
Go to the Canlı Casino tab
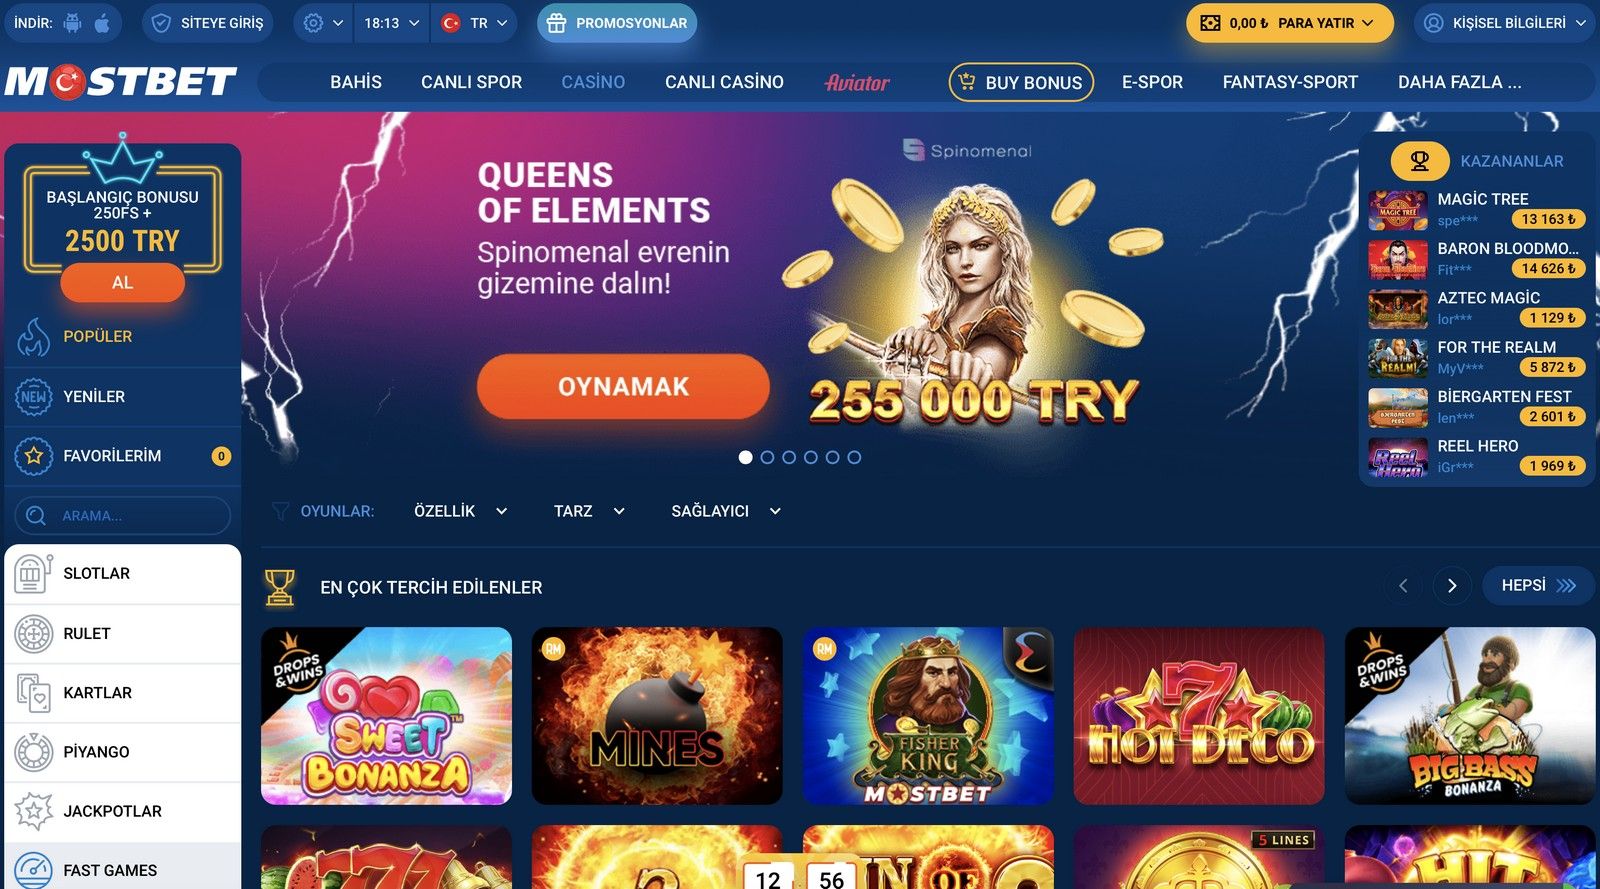point(724,82)
